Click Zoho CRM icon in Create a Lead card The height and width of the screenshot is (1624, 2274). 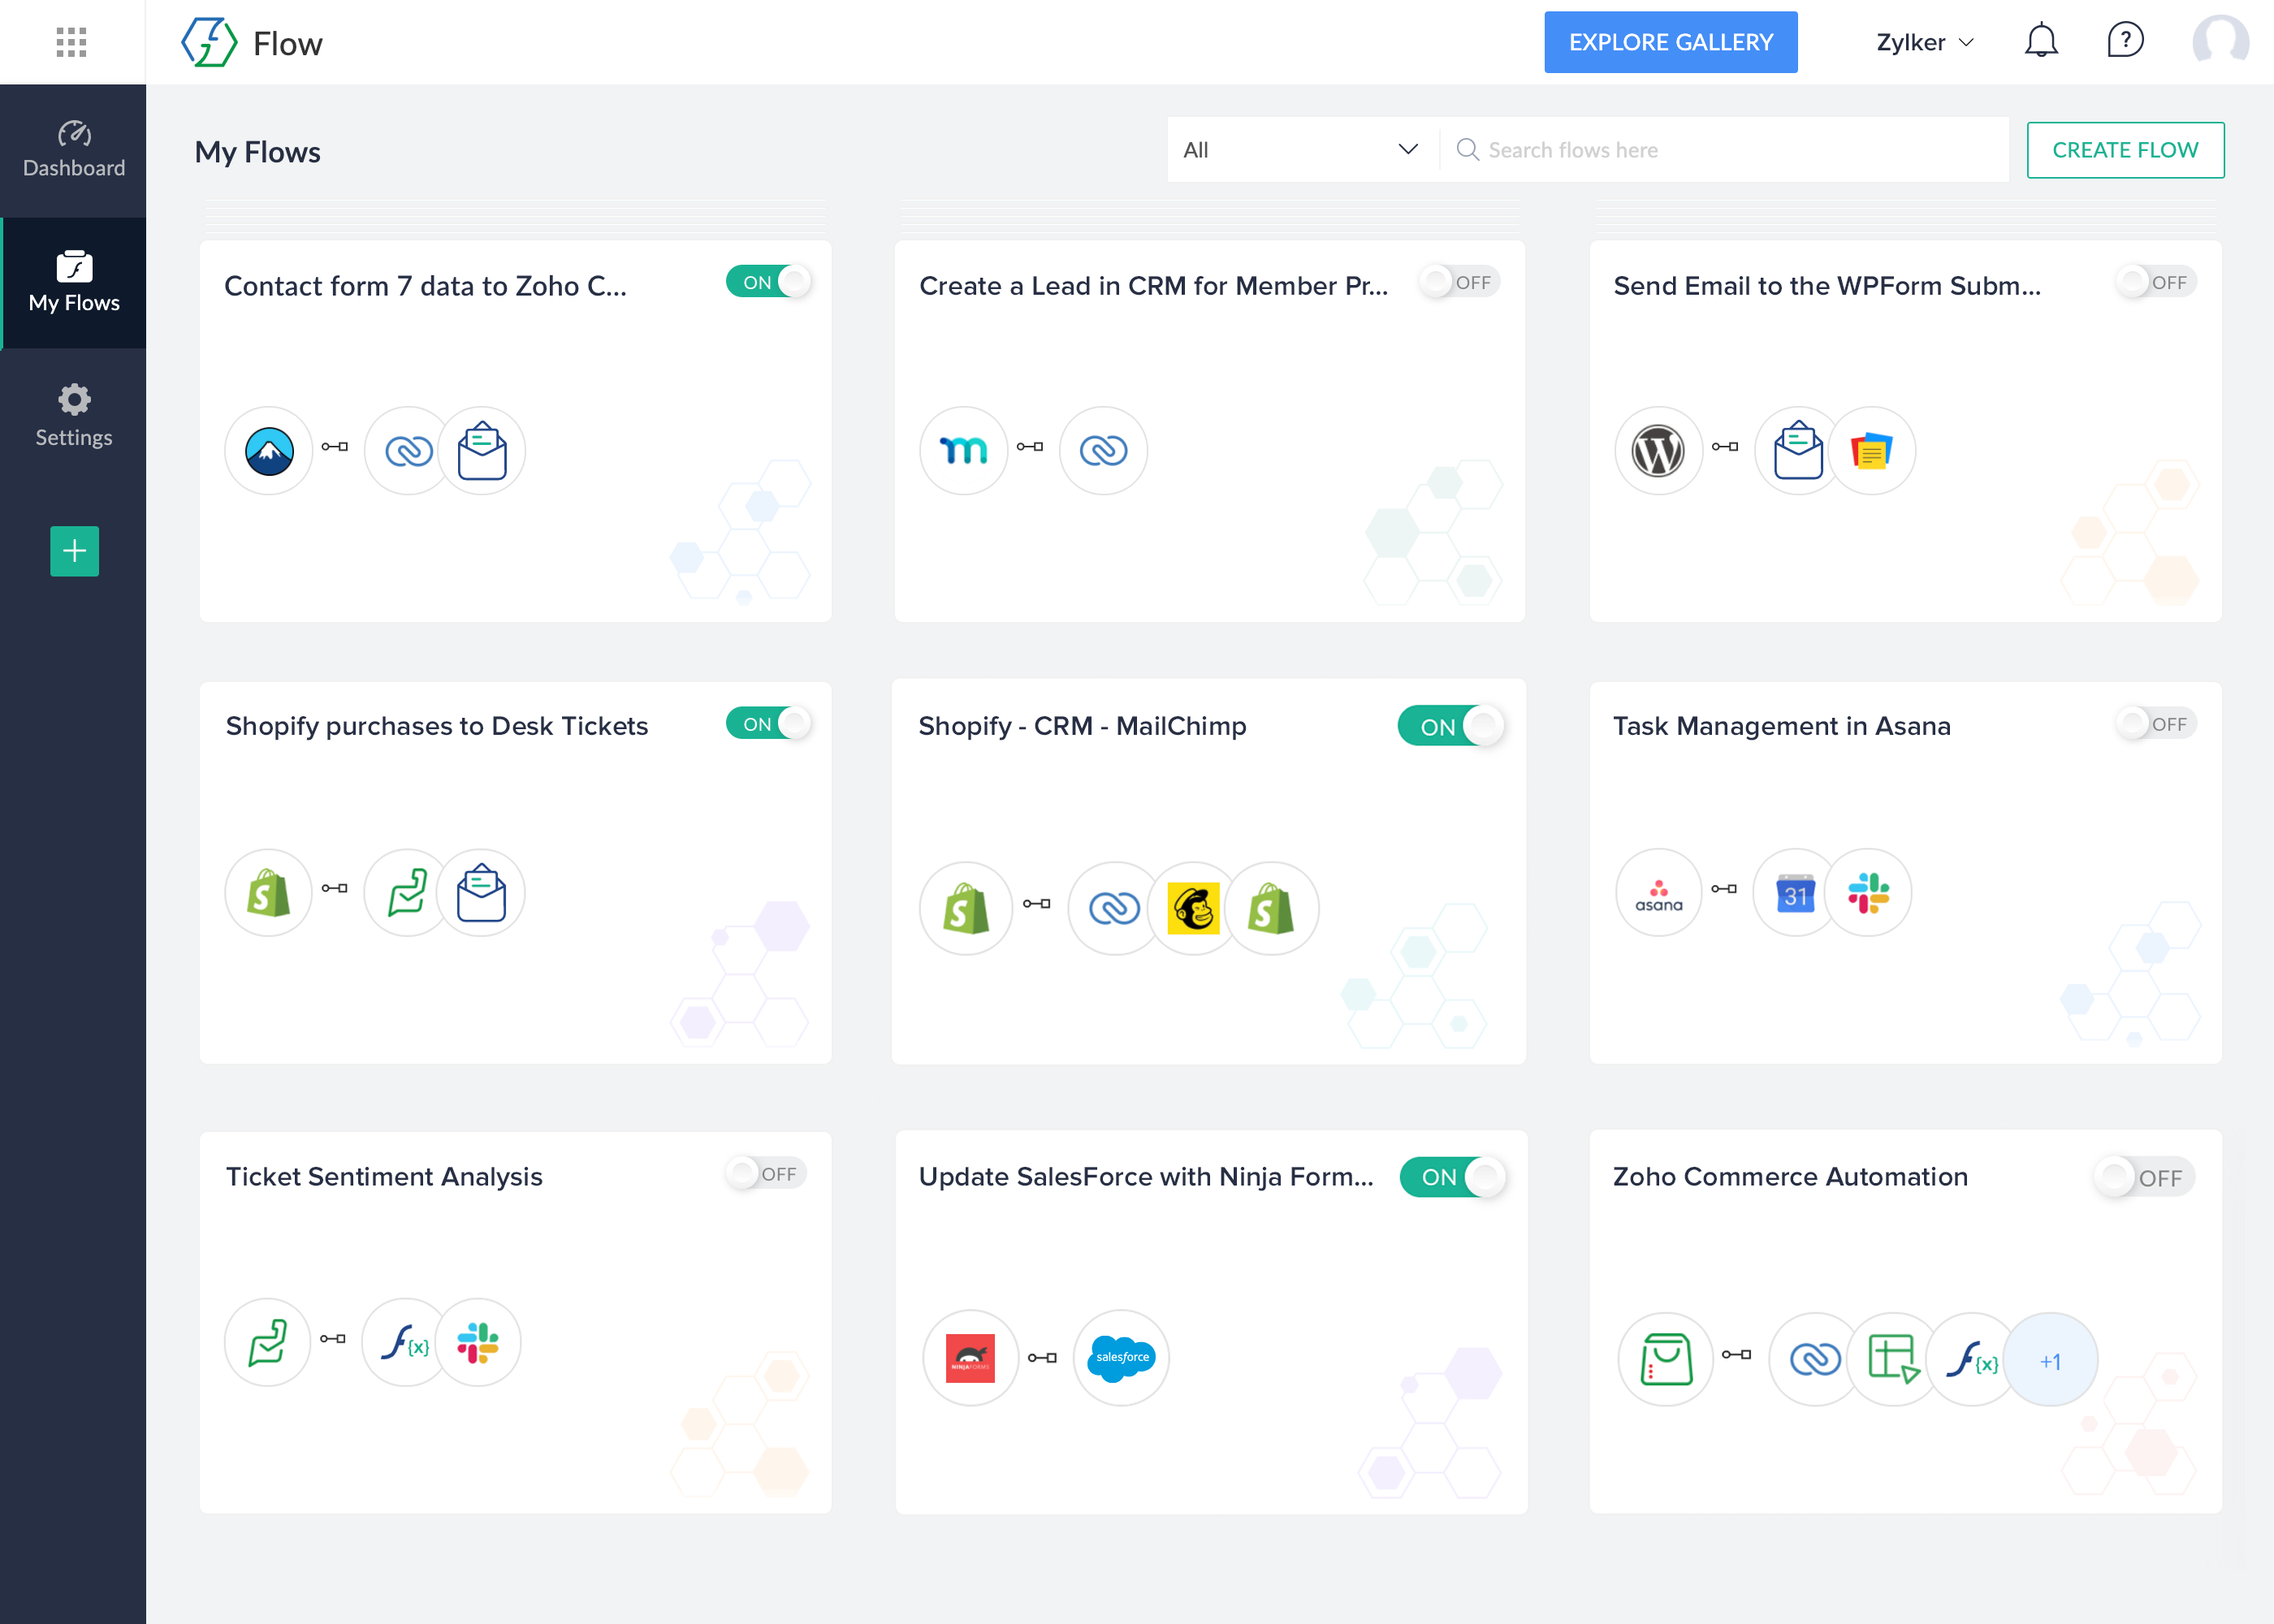point(1103,451)
